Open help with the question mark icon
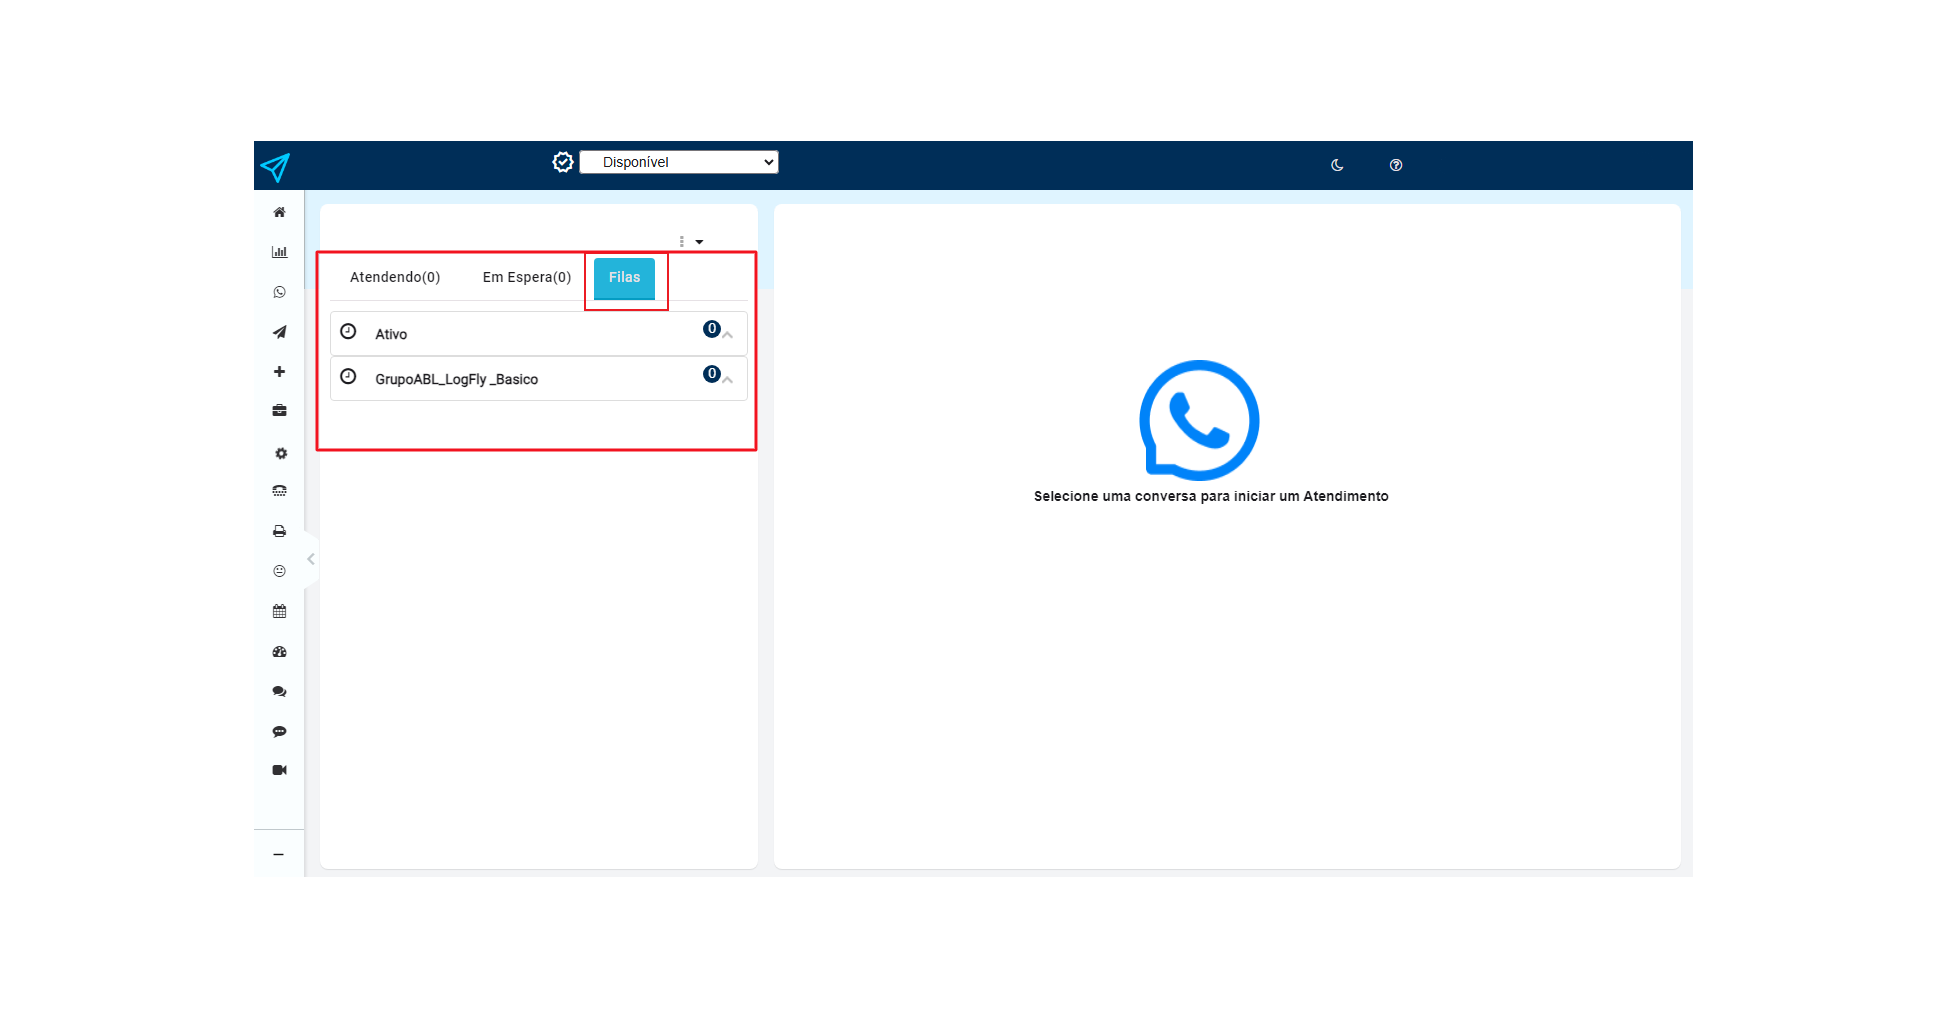The image size is (1946, 1018). click(x=1396, y=165)
